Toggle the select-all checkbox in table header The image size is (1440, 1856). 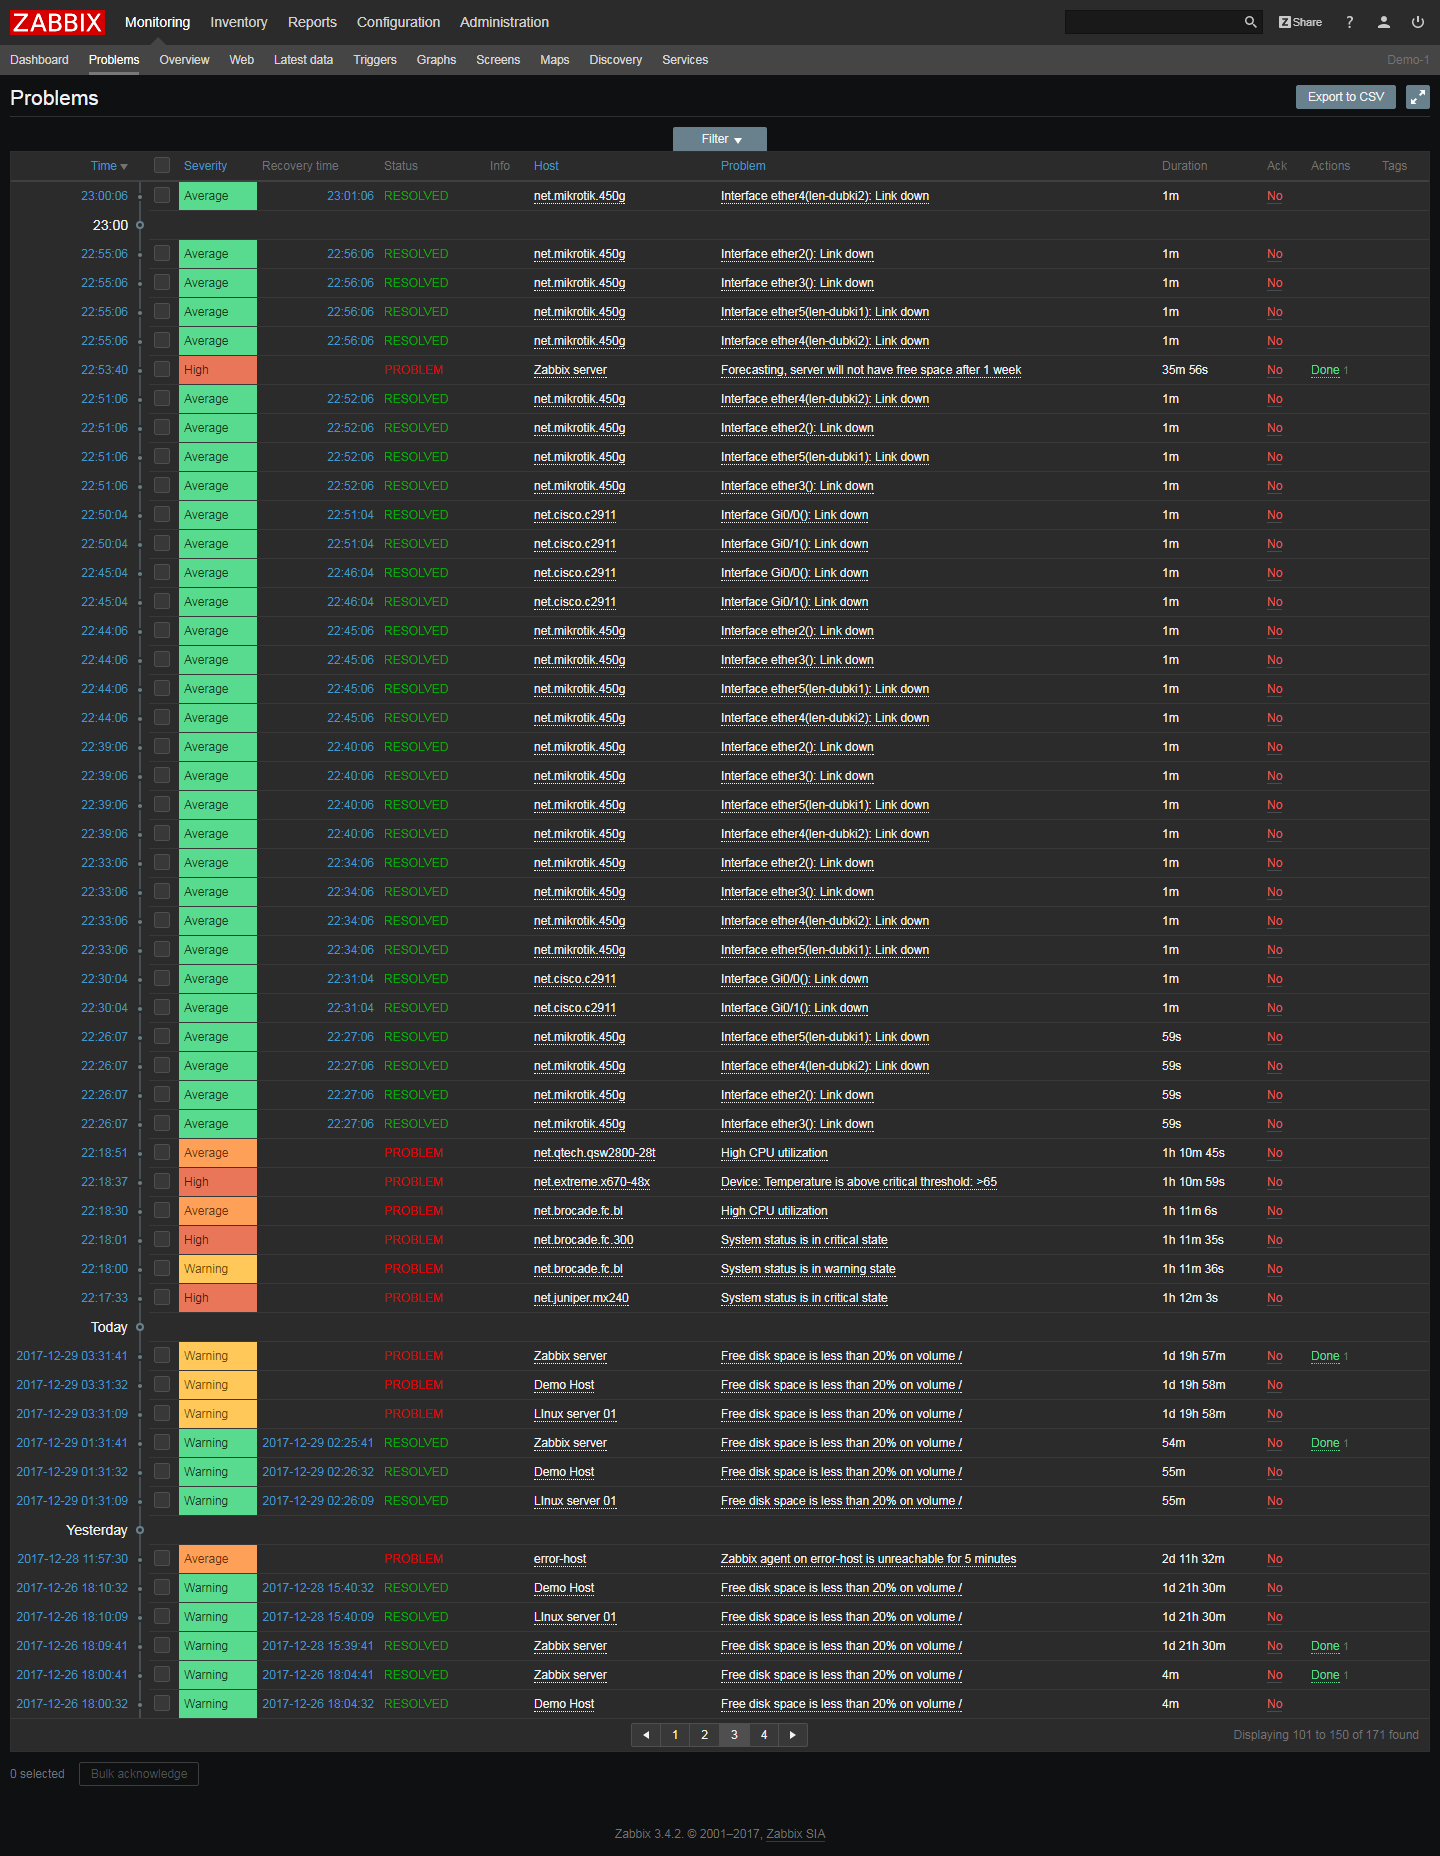[x=162, y=165]
